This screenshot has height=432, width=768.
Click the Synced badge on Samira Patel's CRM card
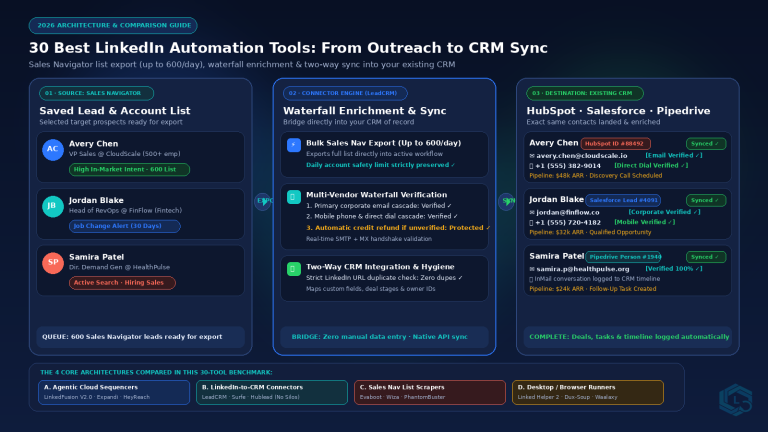[706, 257]
